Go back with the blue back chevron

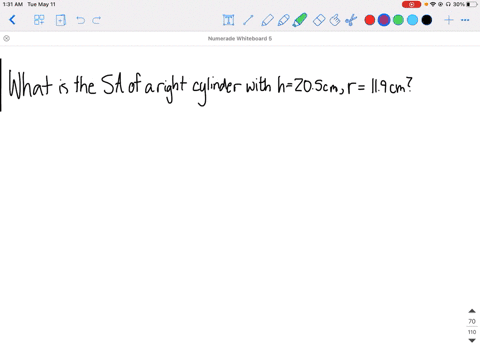pyautogui.click(x=12, y=20)
